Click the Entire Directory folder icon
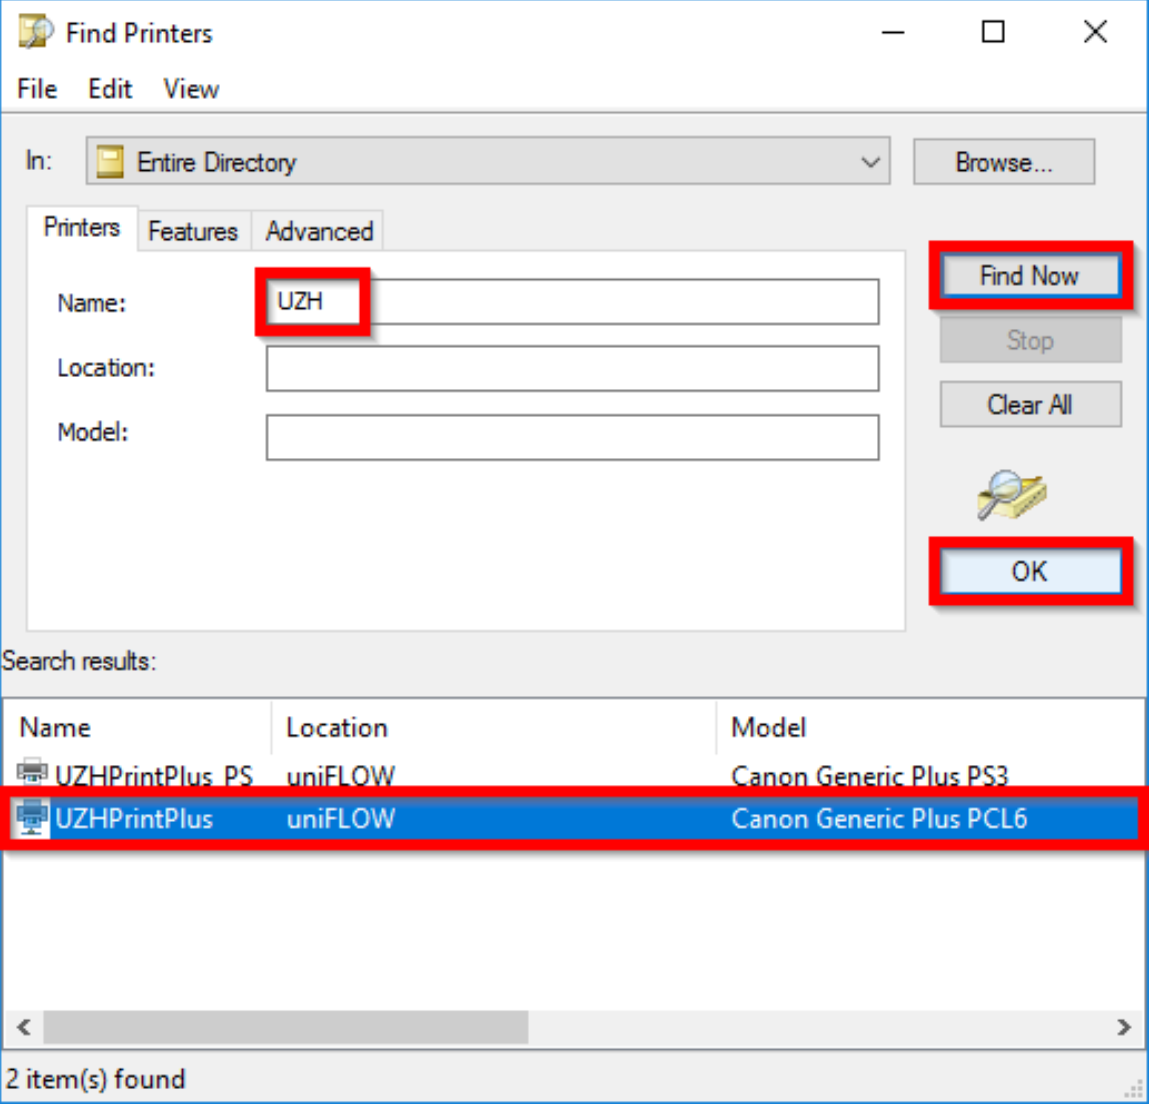This screenshot has height=1106, width=1151. click(x=110, y=162)
